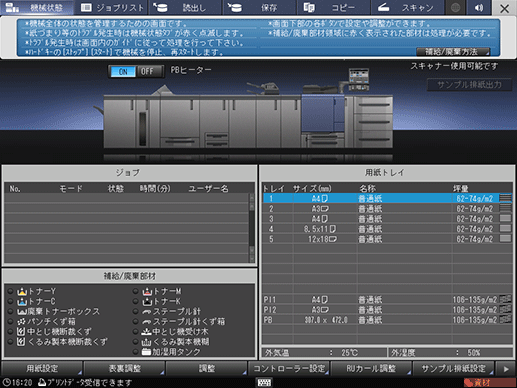Click the トナーM status indicator

135,291
